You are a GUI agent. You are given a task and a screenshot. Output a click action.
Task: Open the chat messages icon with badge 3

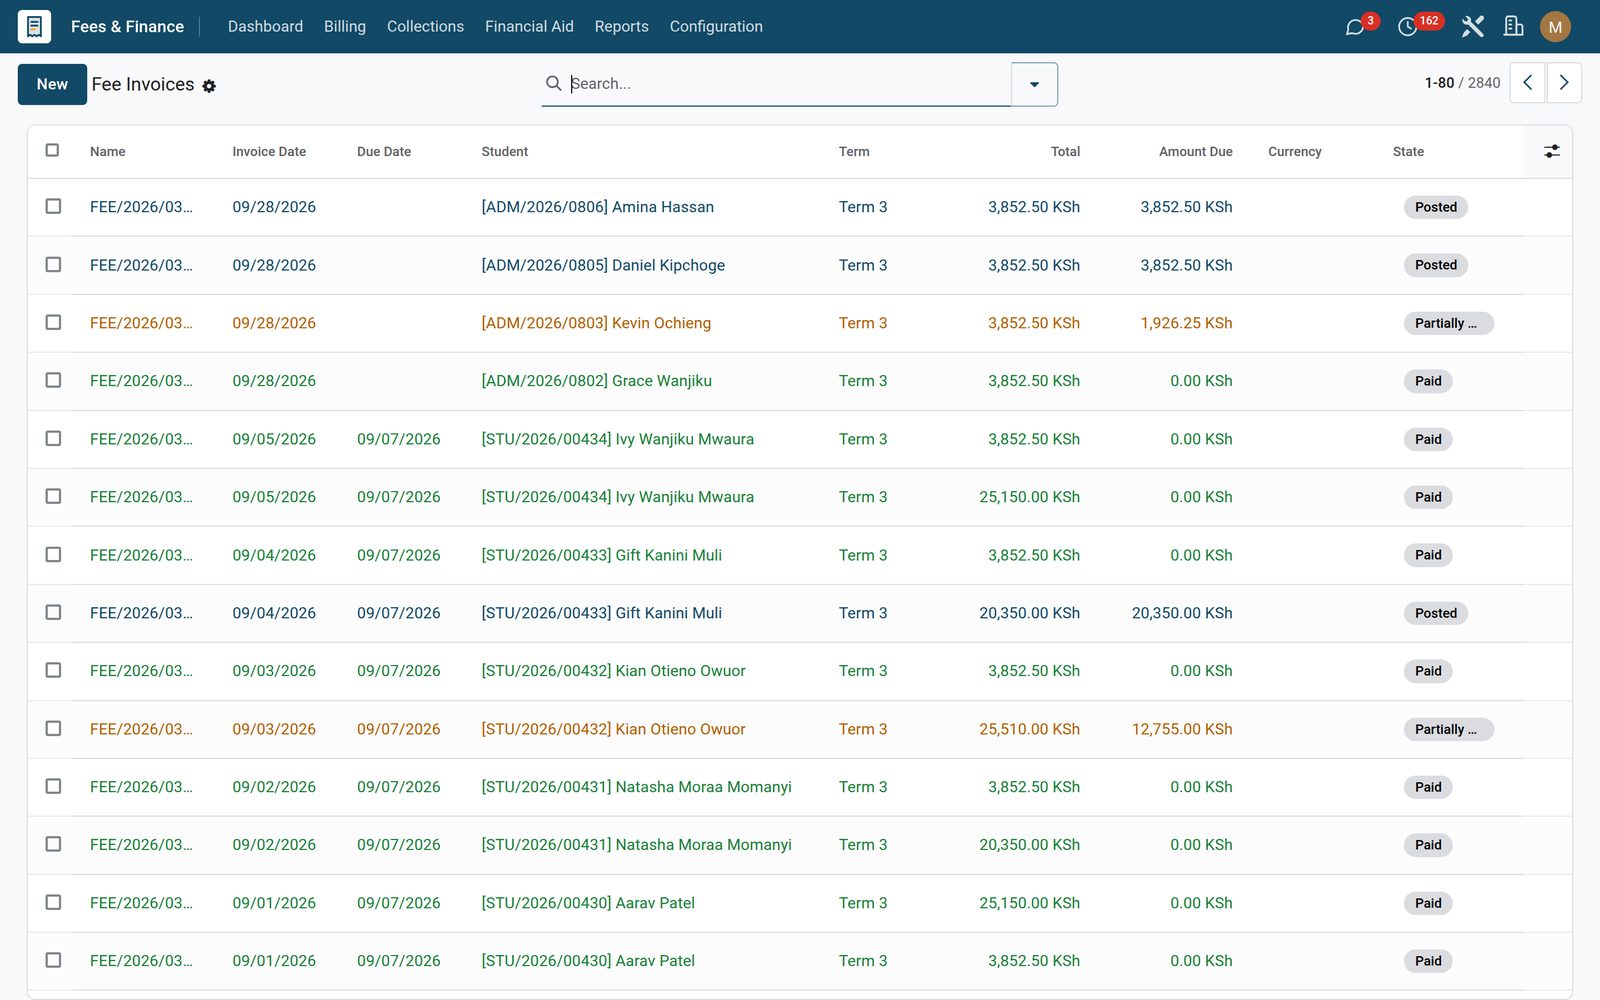[x=1355, y=27]
